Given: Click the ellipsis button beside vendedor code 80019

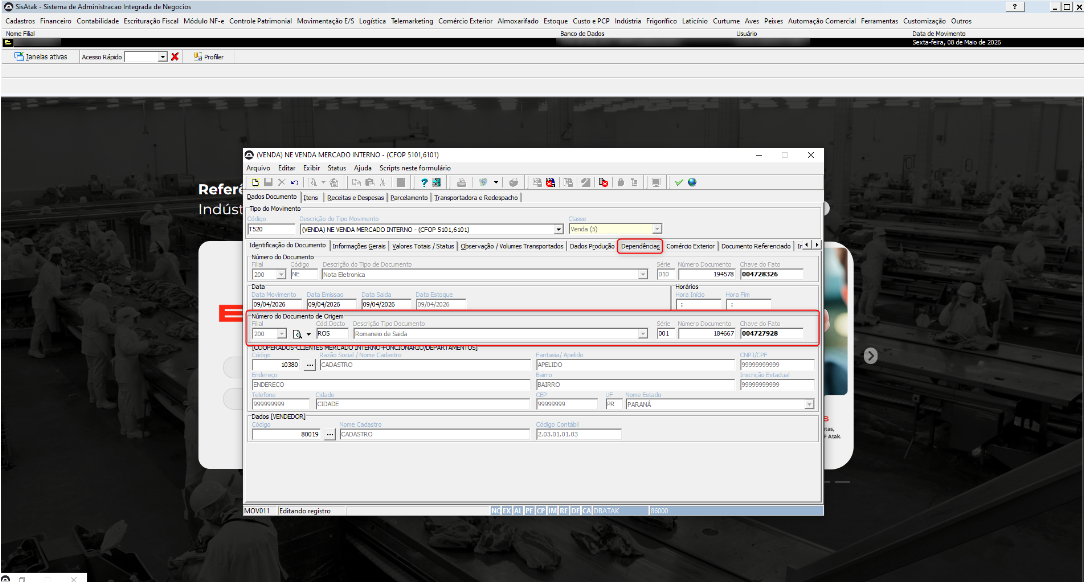Looking at the screenshot, I should pos(329,435).
